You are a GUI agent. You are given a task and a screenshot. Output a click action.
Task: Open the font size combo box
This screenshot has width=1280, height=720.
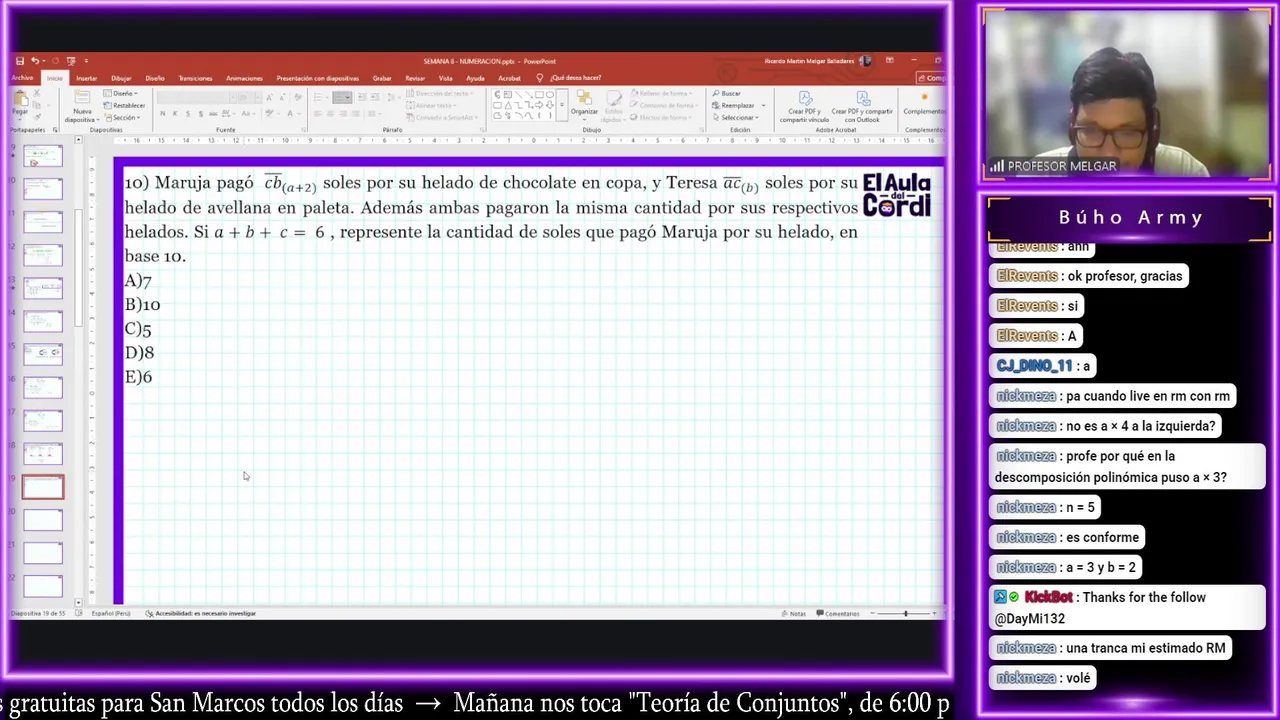pos(250,97)
